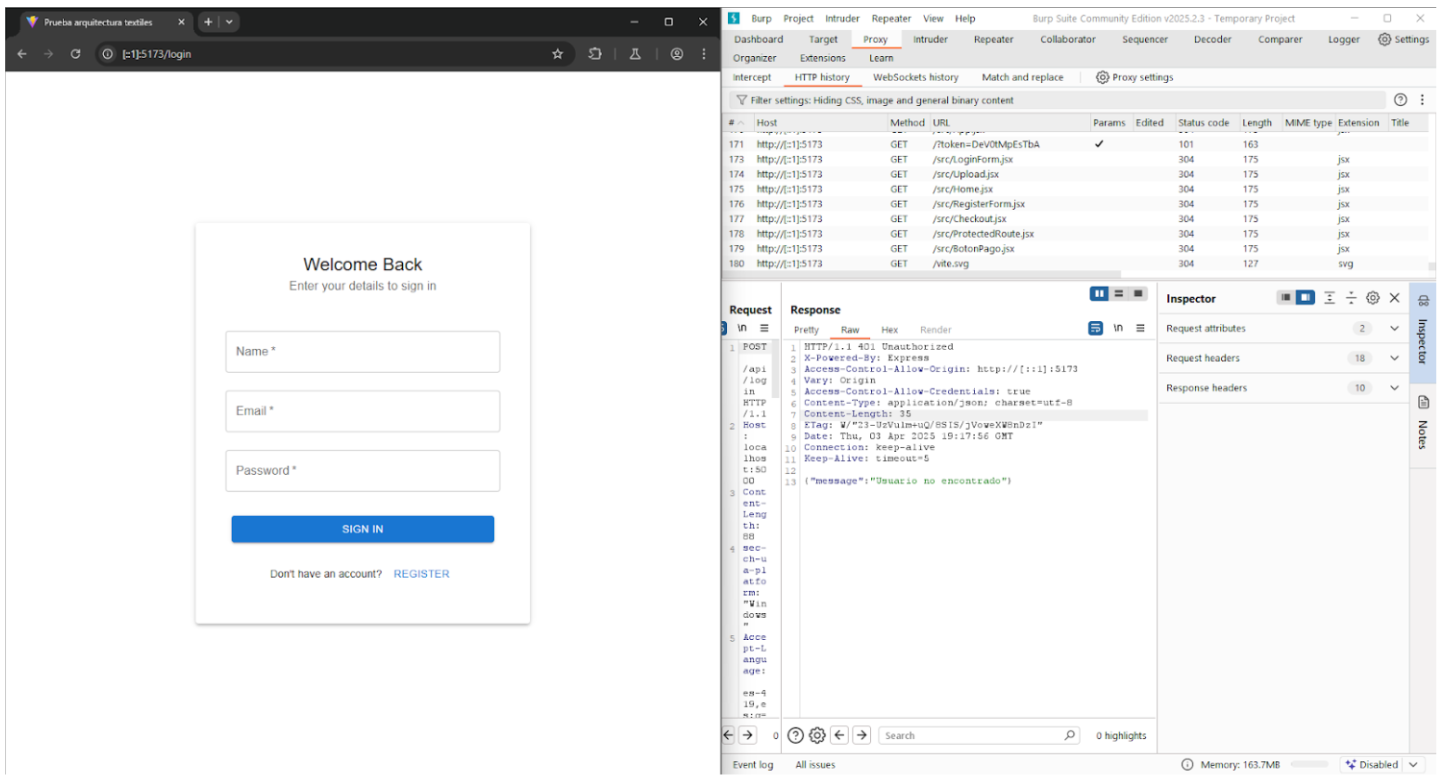View site information icon in address bar
The height and width of the screenshot is (780, 1441).
(x=108, y=54)
